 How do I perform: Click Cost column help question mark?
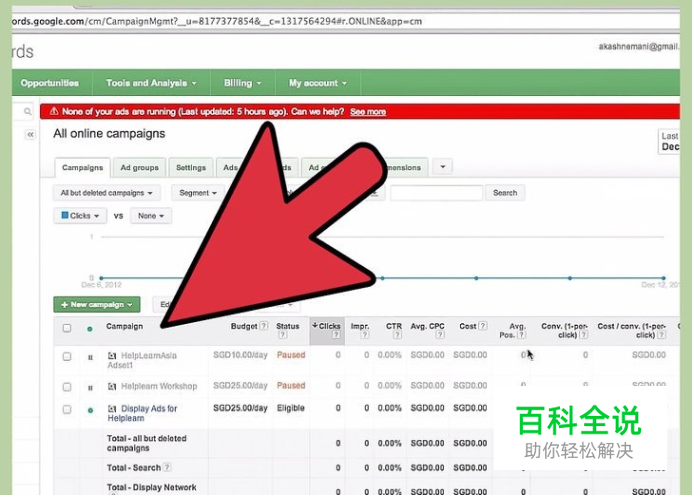pos(482,326)
